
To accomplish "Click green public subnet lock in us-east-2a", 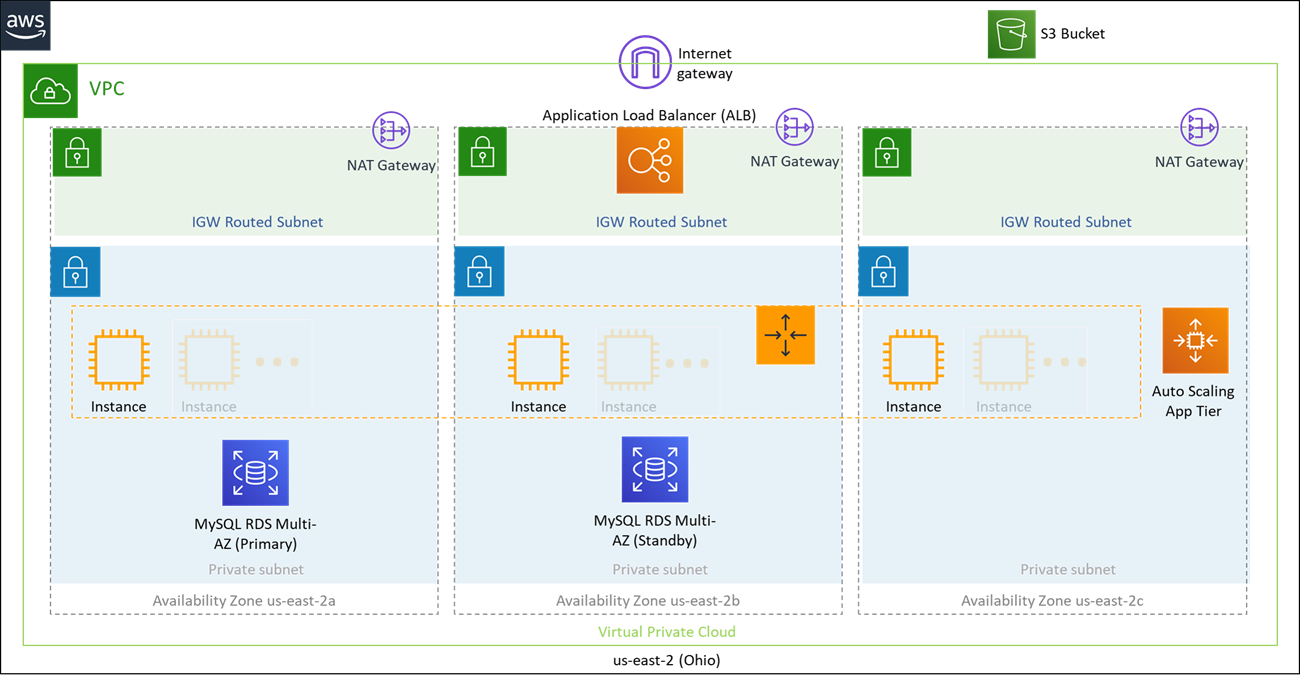I will (x=77, y=153).
